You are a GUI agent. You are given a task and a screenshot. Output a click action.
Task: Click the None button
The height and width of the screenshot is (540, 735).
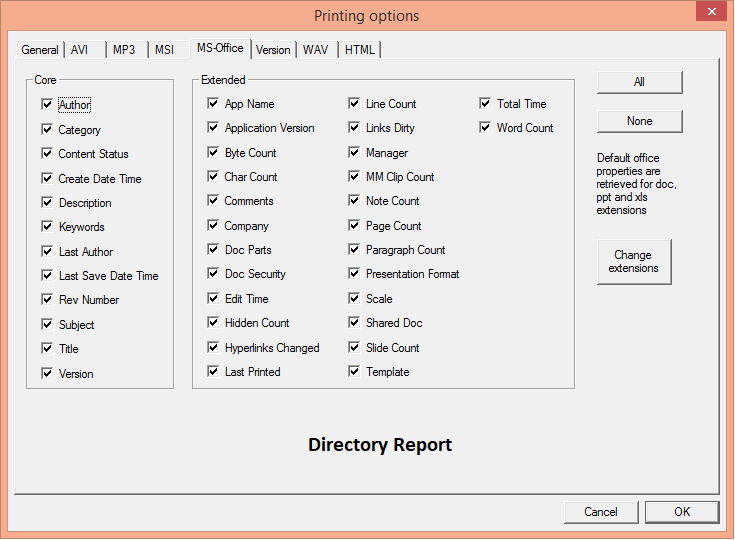[639, 121]
